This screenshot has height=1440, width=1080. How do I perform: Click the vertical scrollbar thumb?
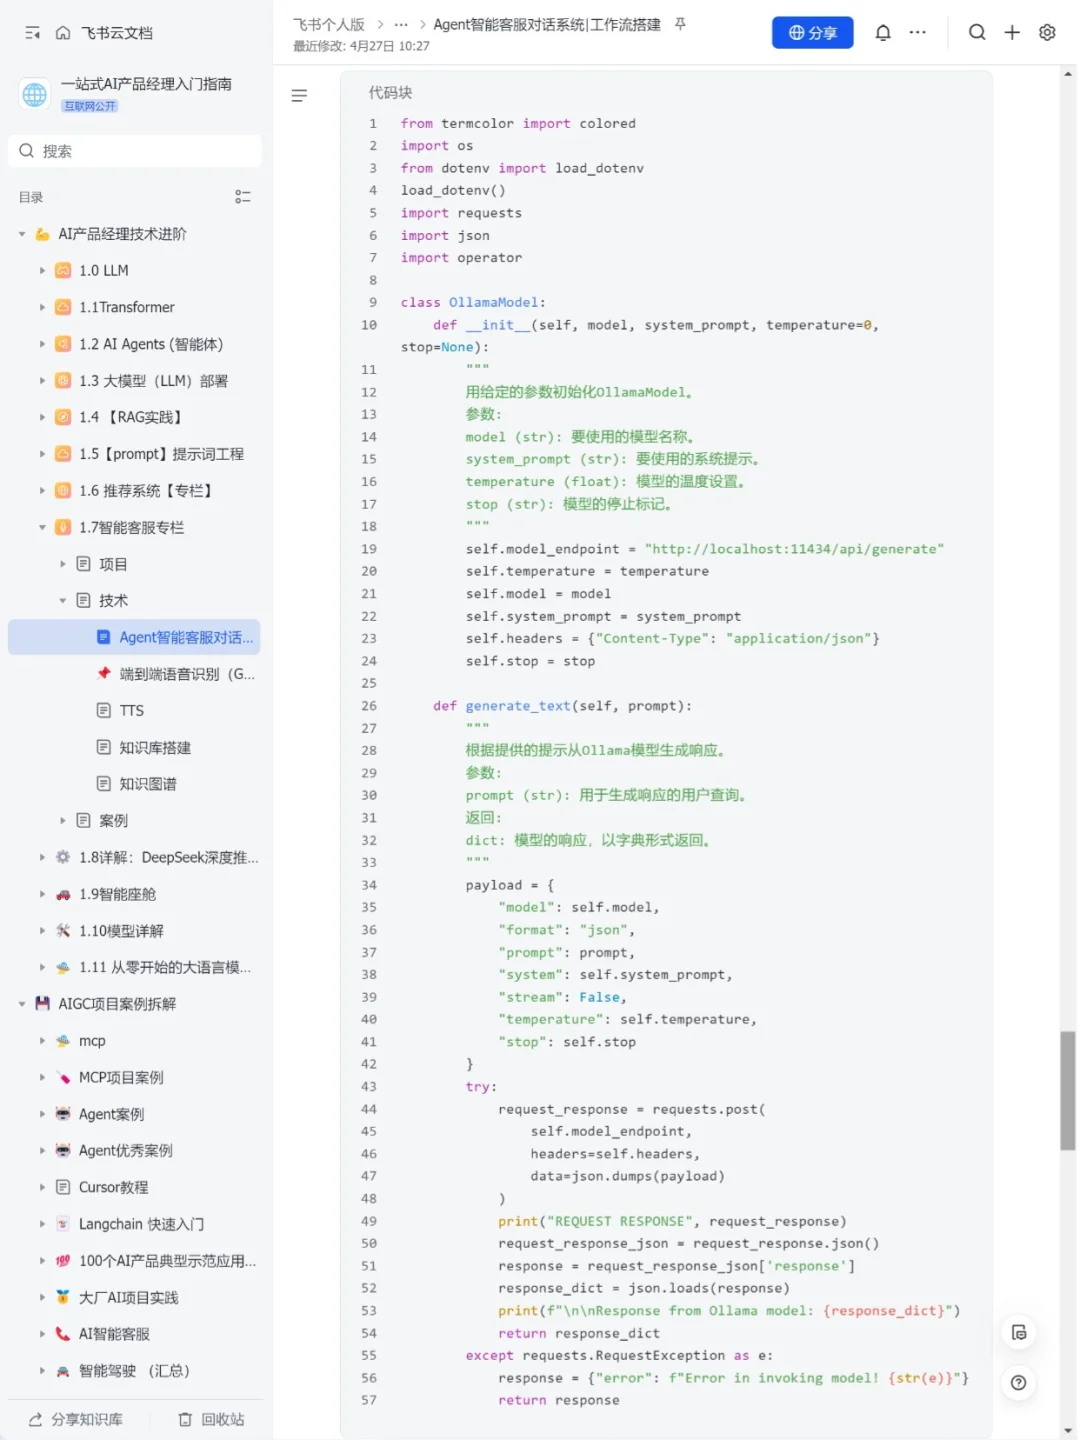[1067, 1090]
